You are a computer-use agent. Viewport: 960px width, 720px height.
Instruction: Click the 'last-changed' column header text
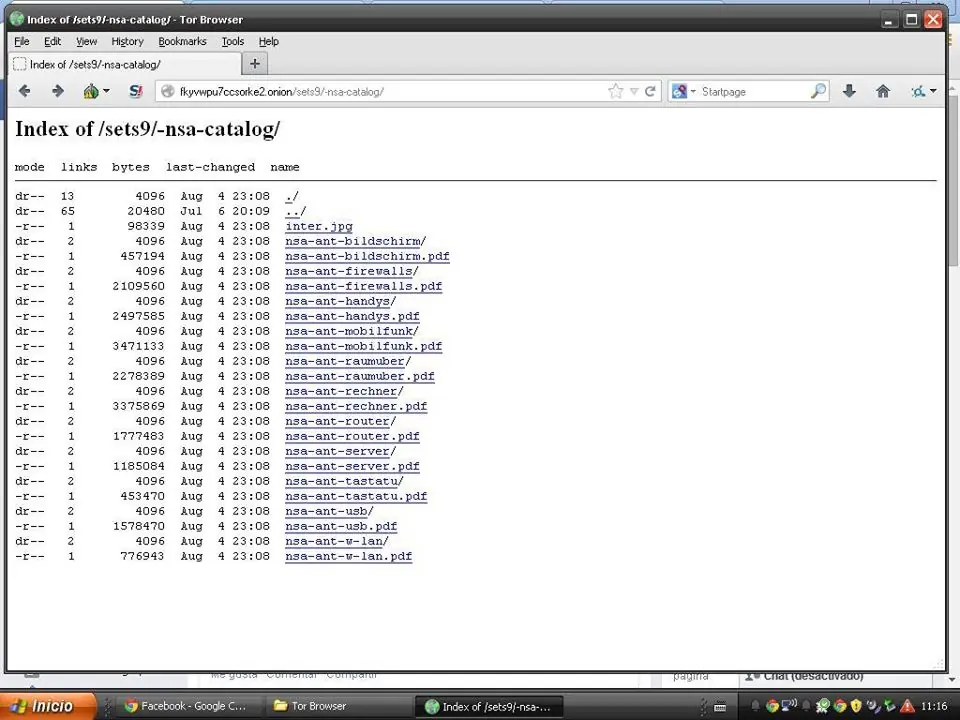coord(210,167)
